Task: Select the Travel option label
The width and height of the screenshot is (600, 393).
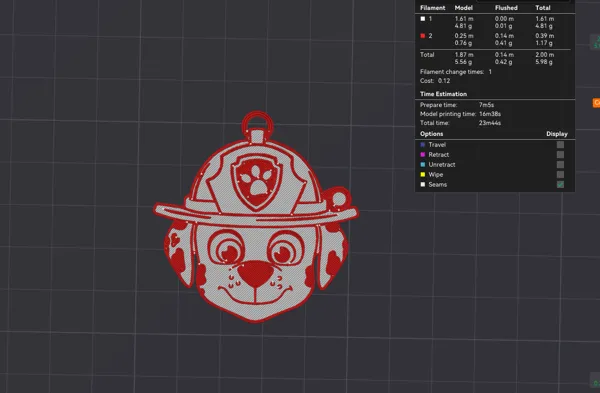Action: click(x=437, y=145)
